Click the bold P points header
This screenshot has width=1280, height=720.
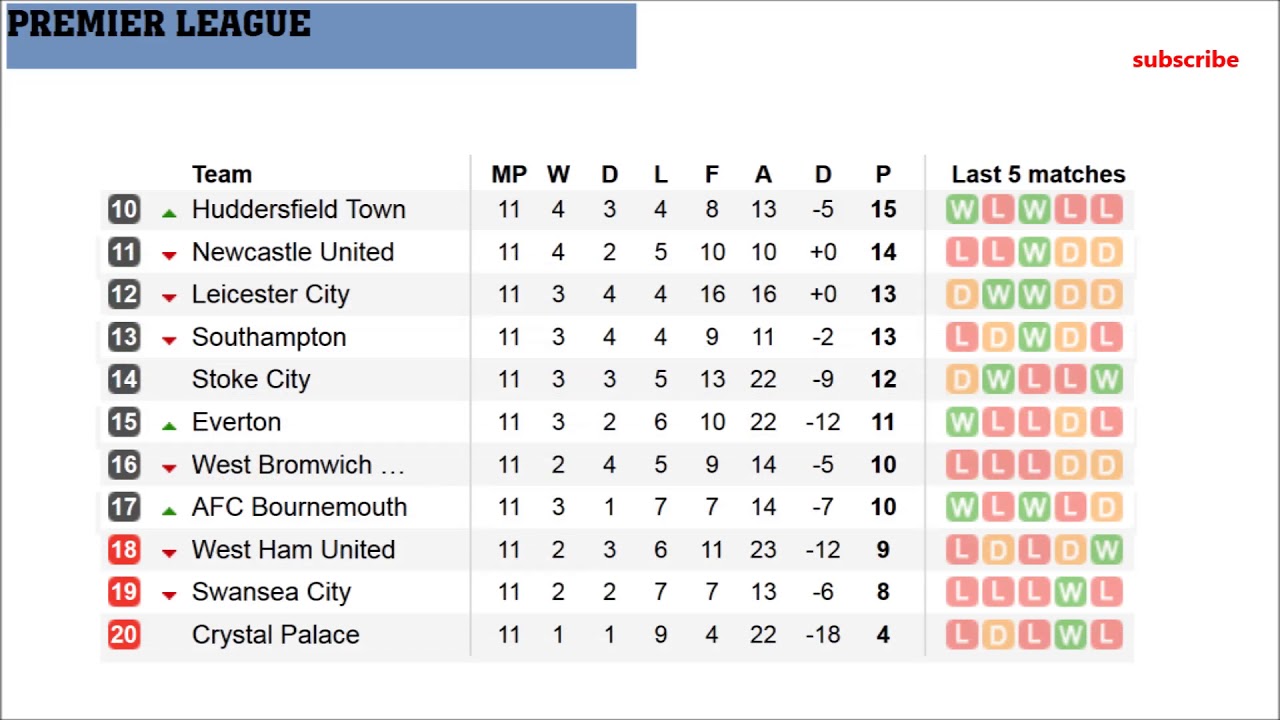[x=883, y=175]
